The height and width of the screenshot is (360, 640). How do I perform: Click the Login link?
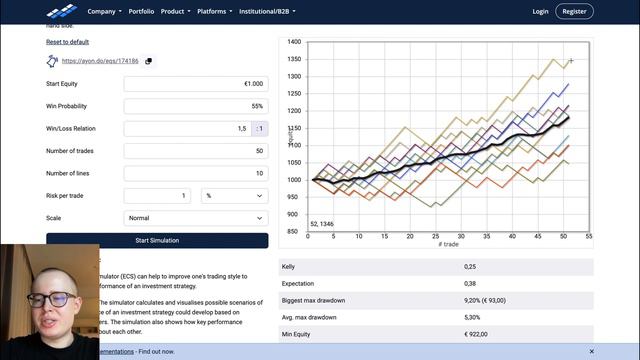tap(540, 11)
